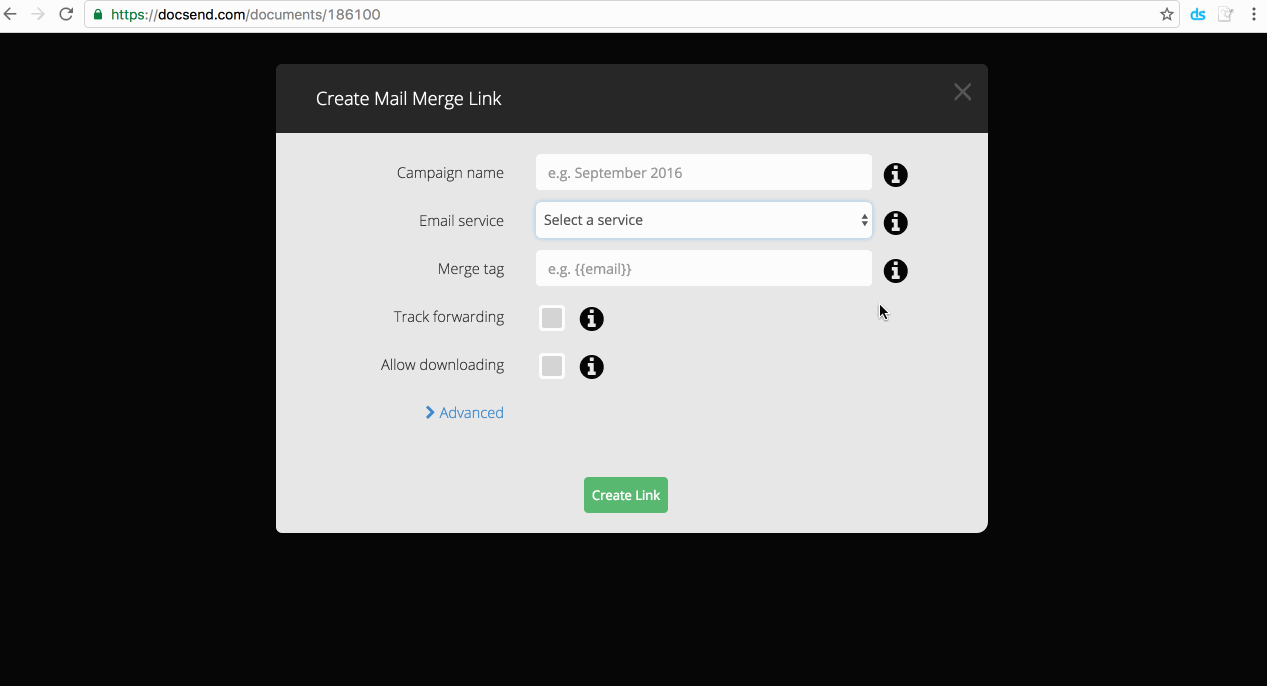Screen dimensions: 1267x686
Task: Click info icon beside Allow downloading
Action: pos(591,367)
